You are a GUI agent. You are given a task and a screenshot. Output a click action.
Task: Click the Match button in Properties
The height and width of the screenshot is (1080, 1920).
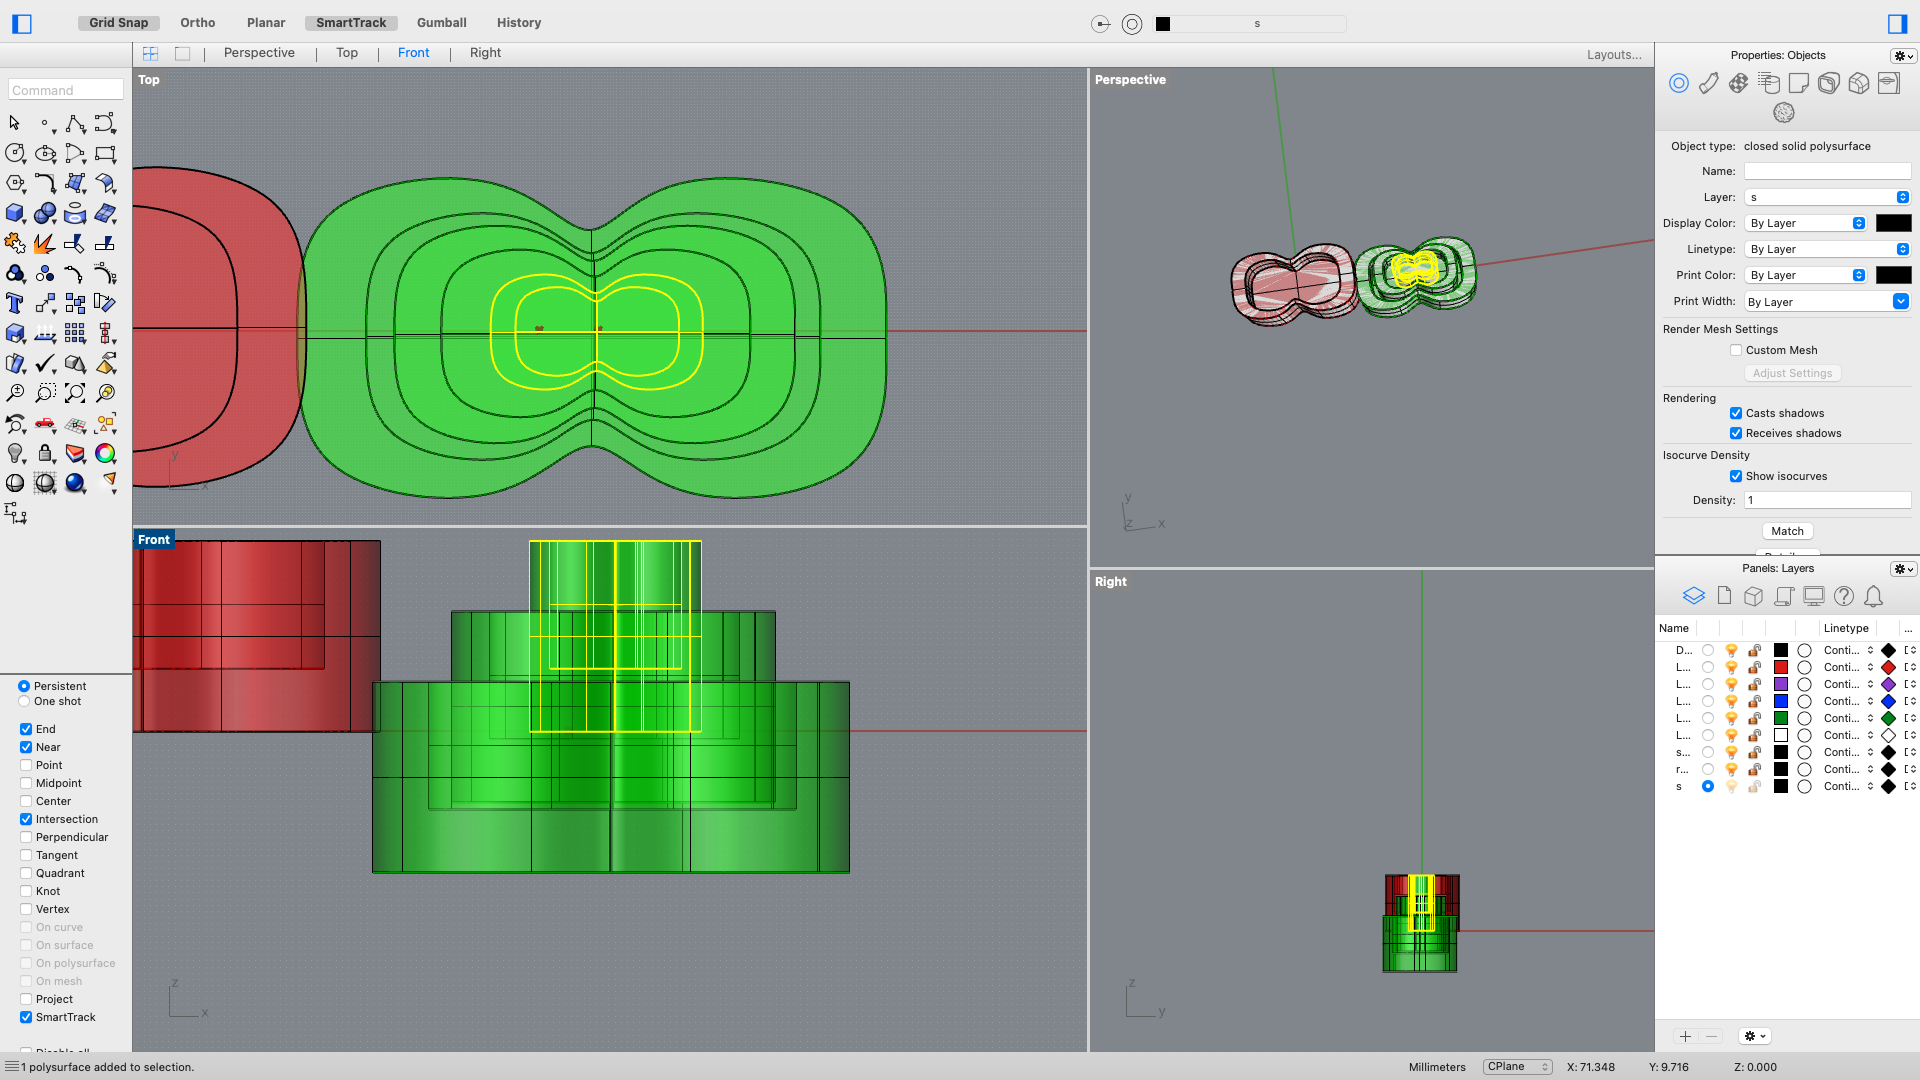pyautogui.click(x=1787, y=531)
